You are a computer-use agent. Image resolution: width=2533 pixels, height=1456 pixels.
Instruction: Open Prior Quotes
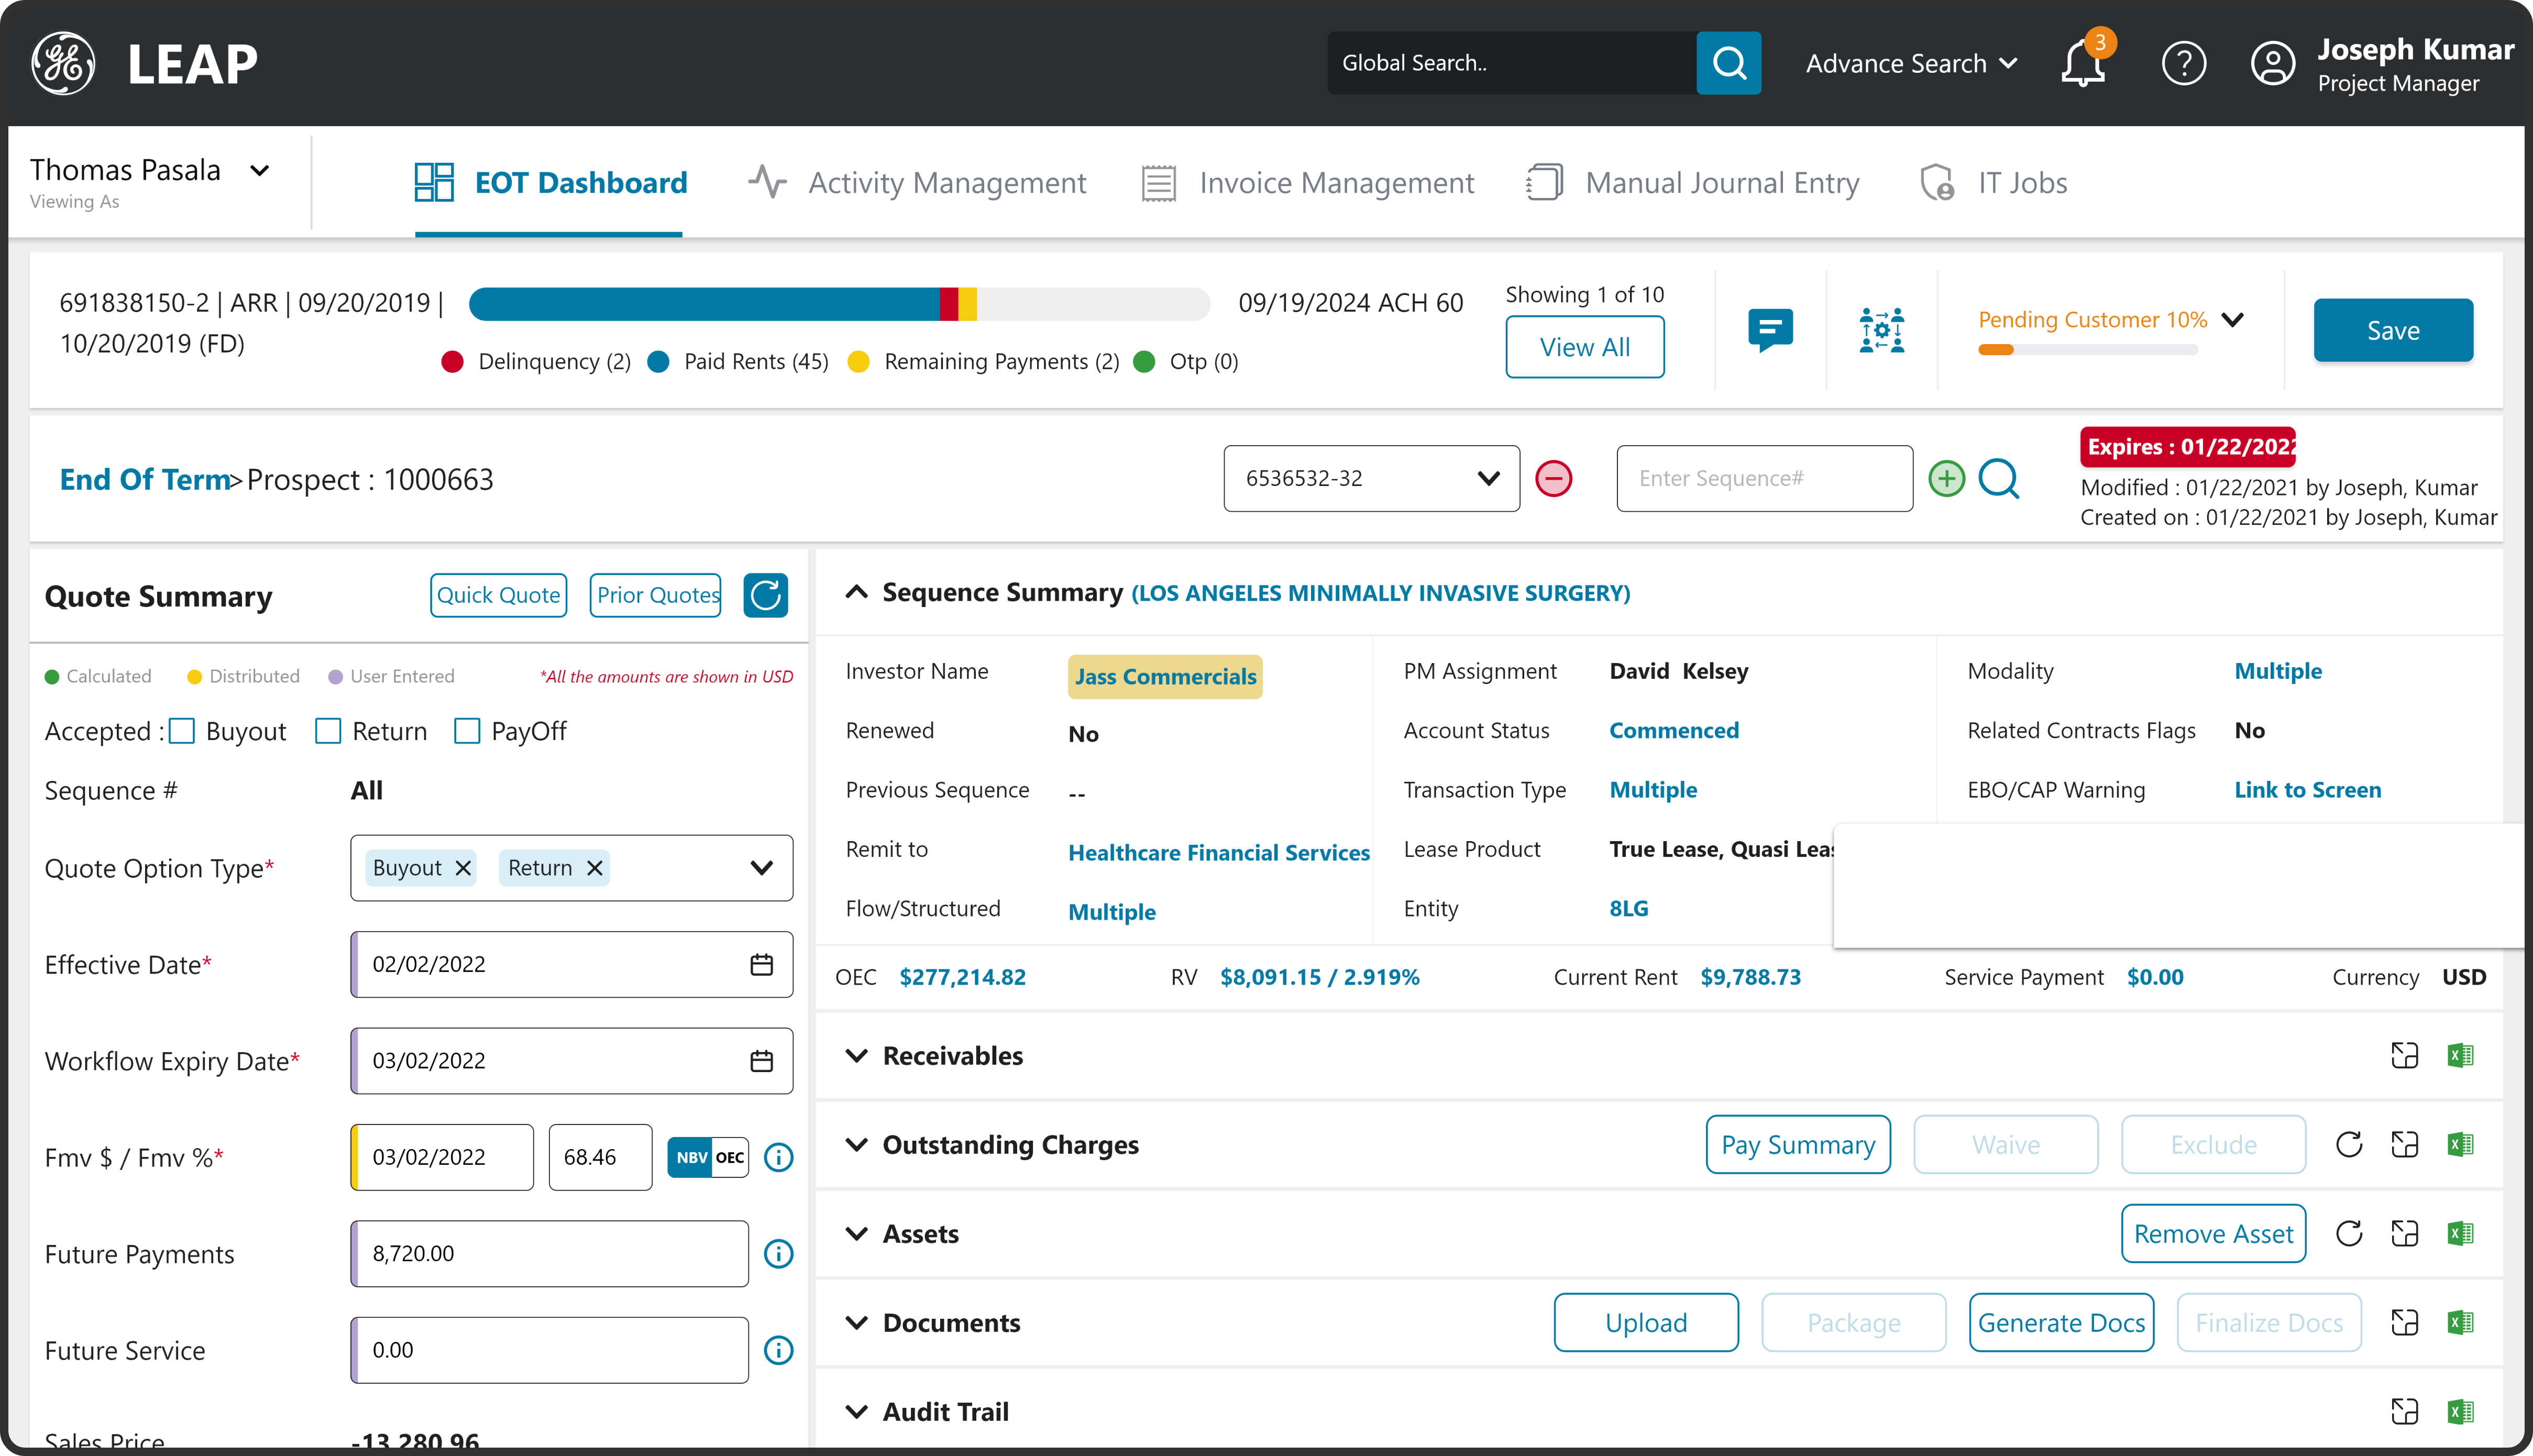click(656, 595)
